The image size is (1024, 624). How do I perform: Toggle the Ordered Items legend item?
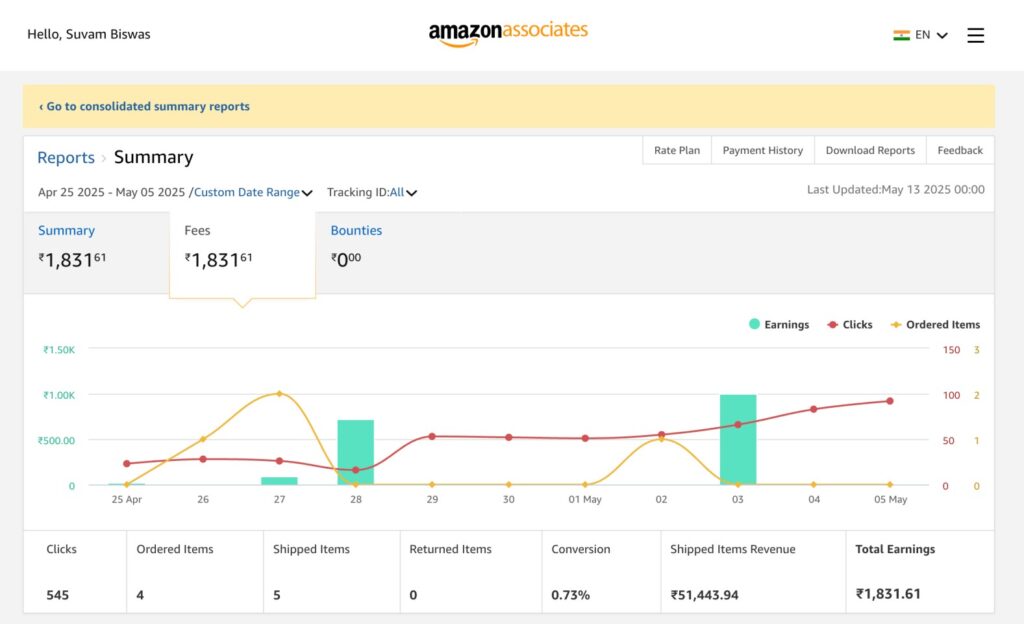935,324
